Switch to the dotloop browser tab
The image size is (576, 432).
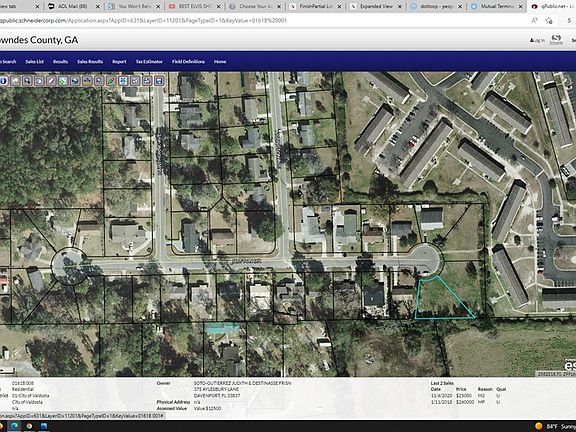pos(436,6)
